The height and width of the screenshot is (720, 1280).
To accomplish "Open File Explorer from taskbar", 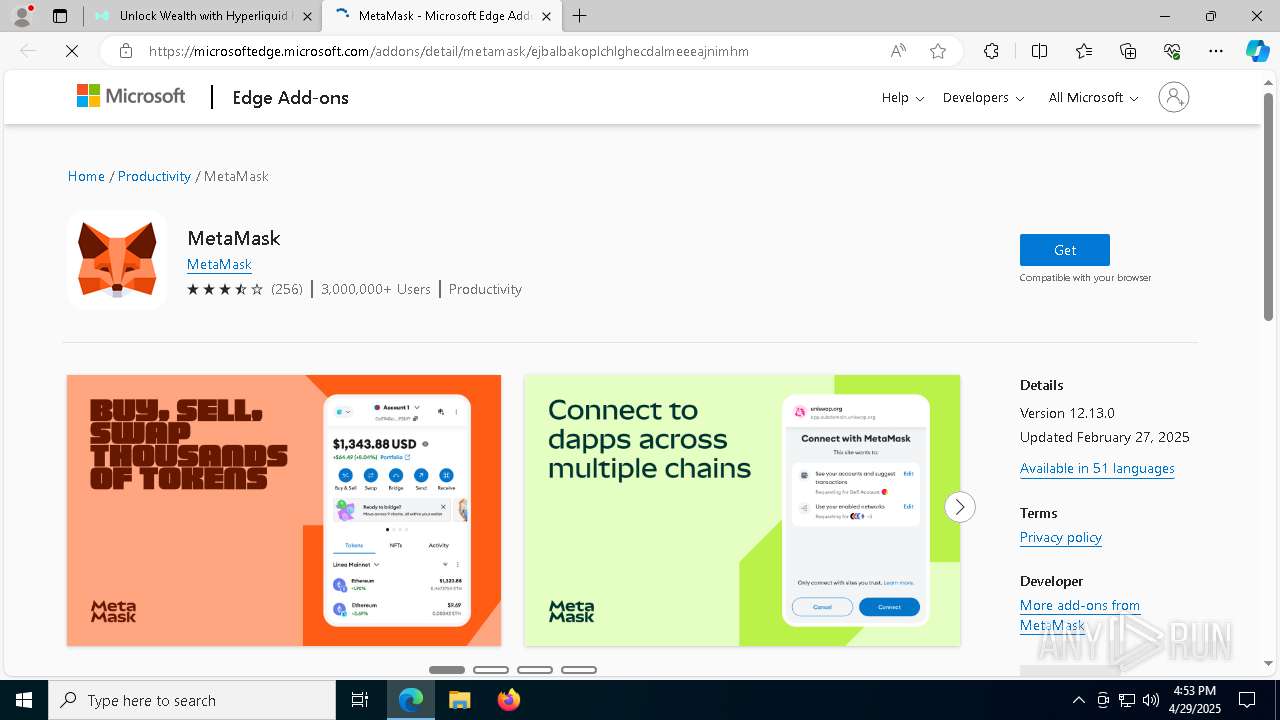I will click(x=459, y=700).
